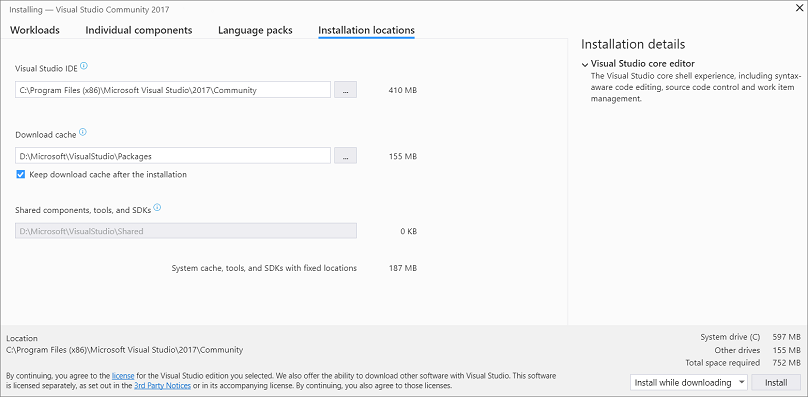Collapse the Visual Studio core editor section
Image resolution: width=808 pixels, height=397 pixels.
tap(584, 65)
